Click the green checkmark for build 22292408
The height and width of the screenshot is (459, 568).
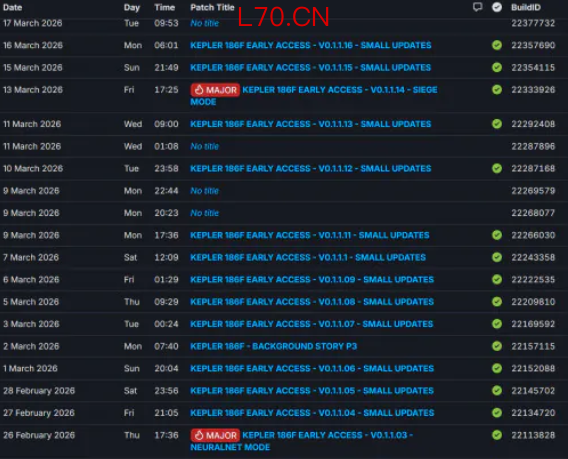tap(497, 124)
